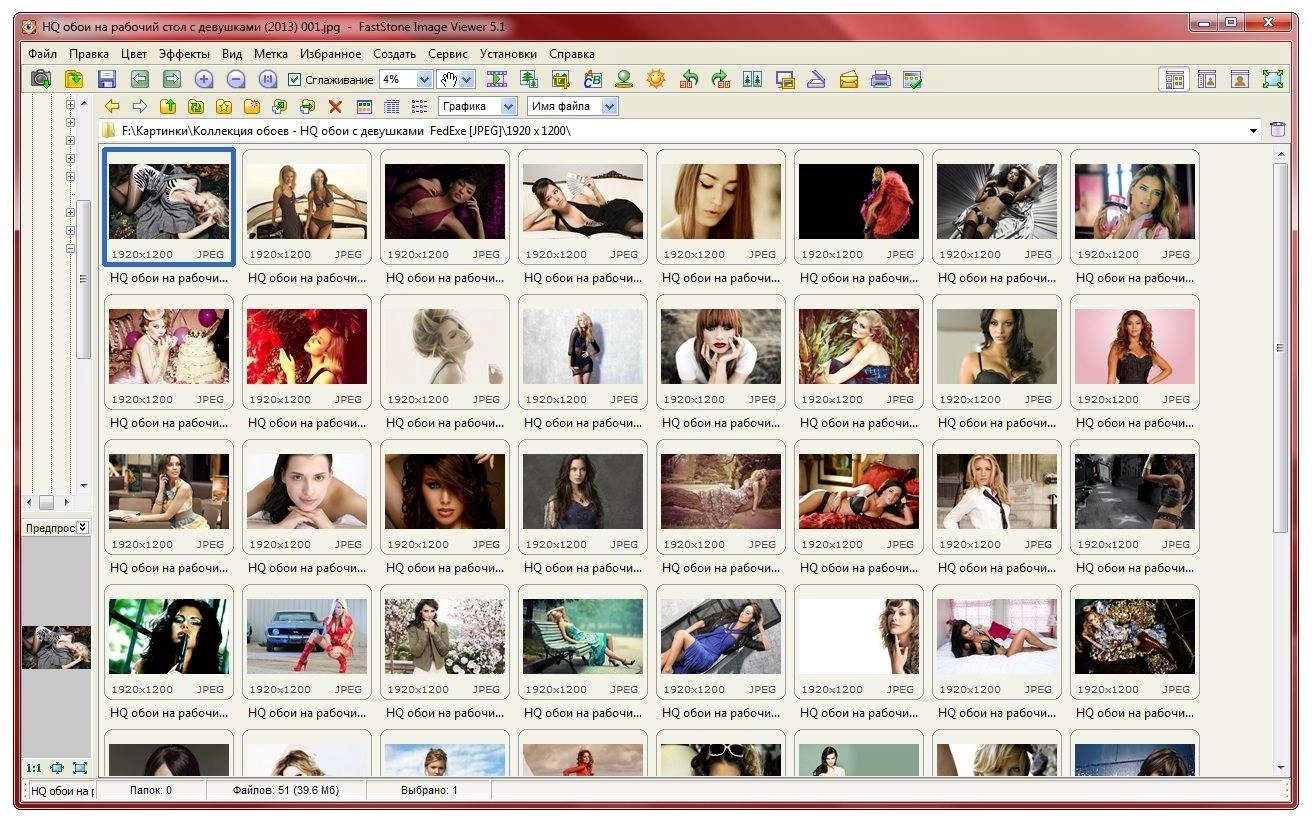Toggle the Сглаживание checkbox

pos(294,80)
